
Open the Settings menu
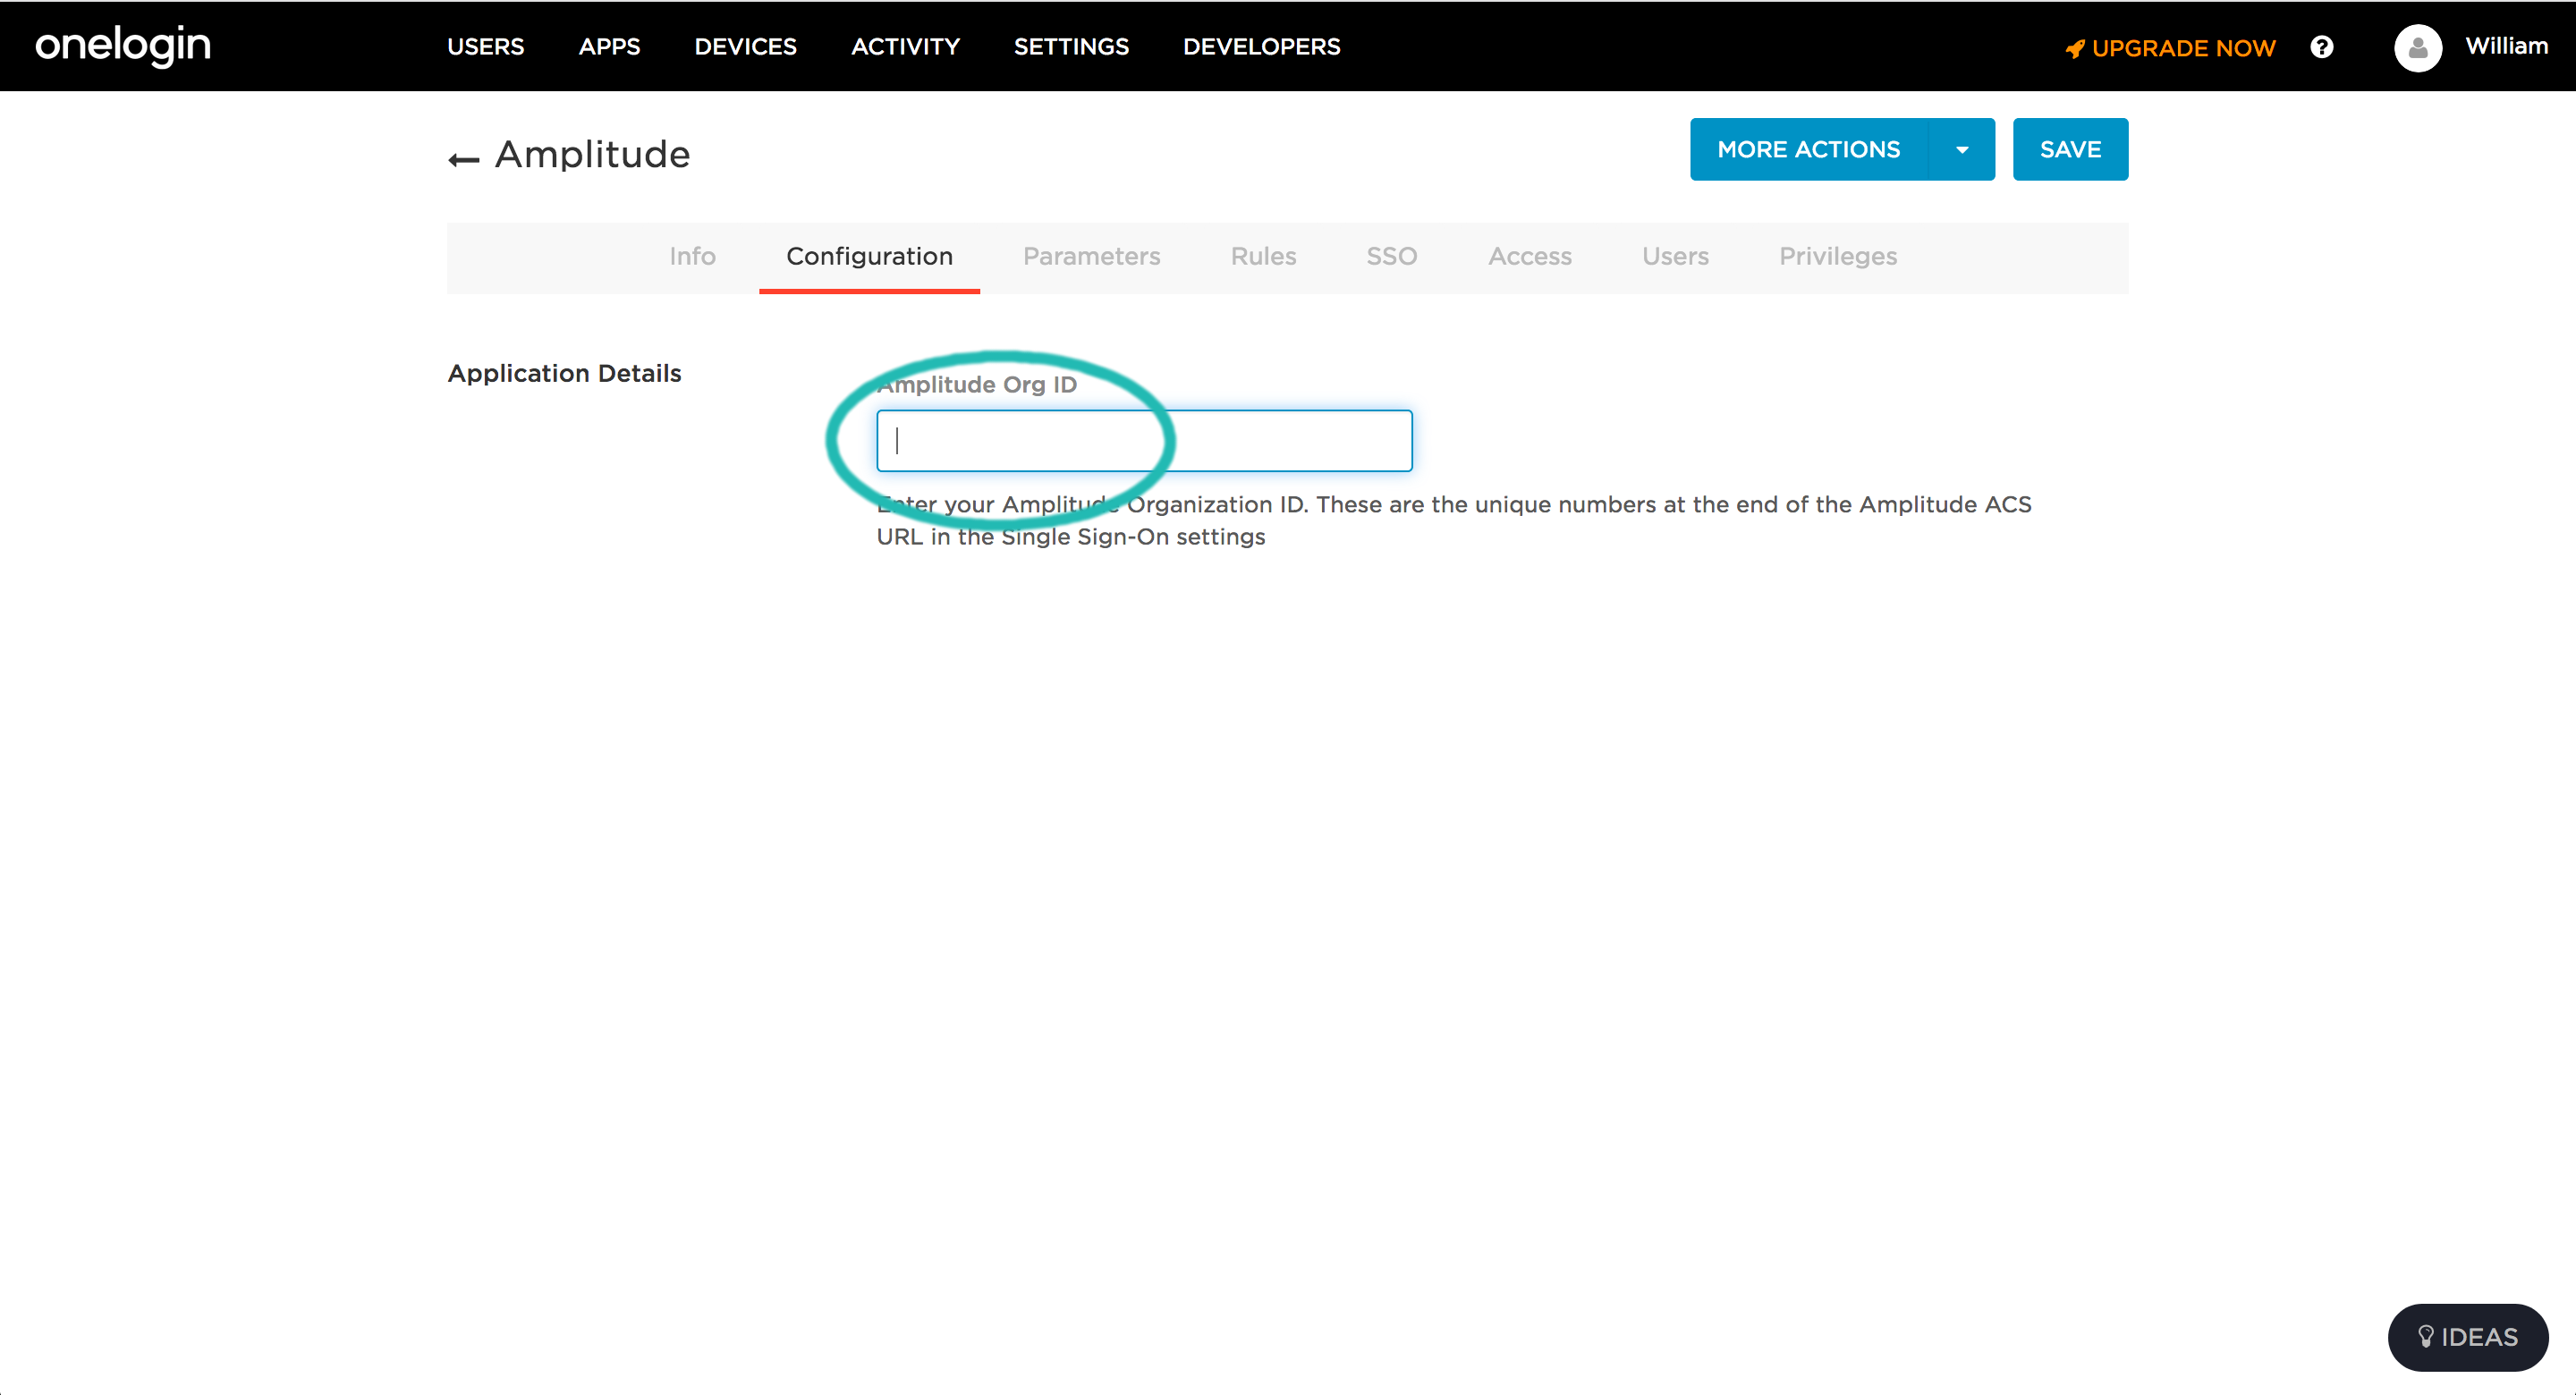pos(1071,46)
